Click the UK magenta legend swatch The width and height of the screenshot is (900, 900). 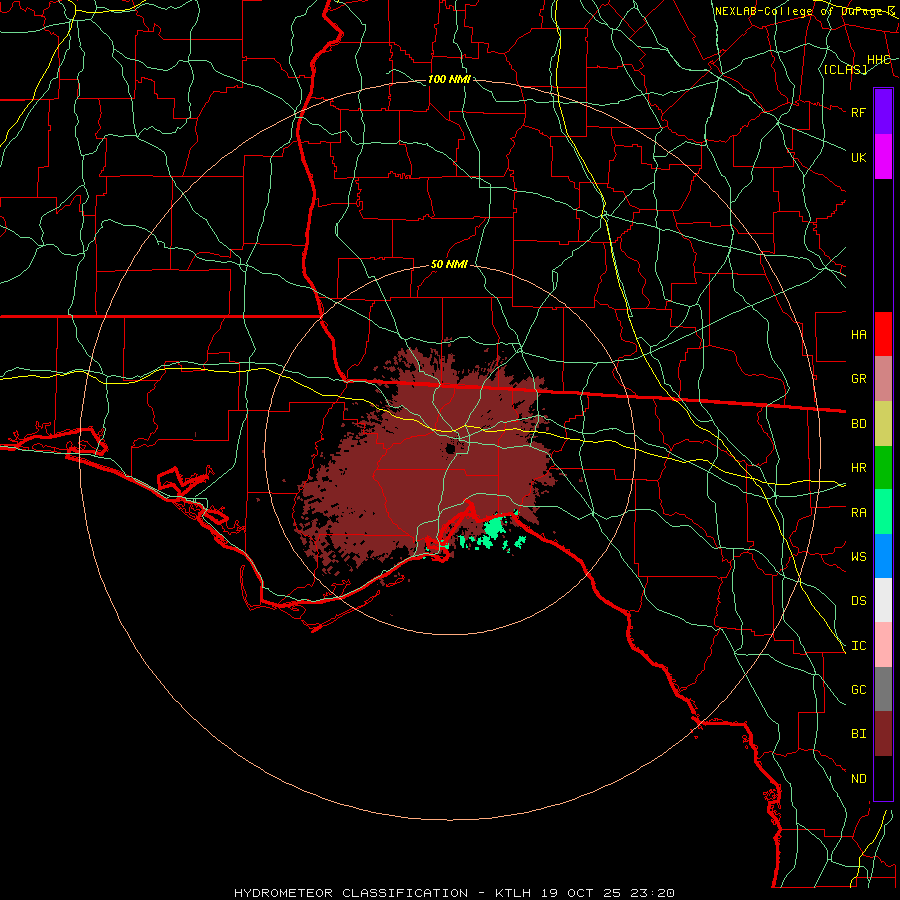coord(883,157)
